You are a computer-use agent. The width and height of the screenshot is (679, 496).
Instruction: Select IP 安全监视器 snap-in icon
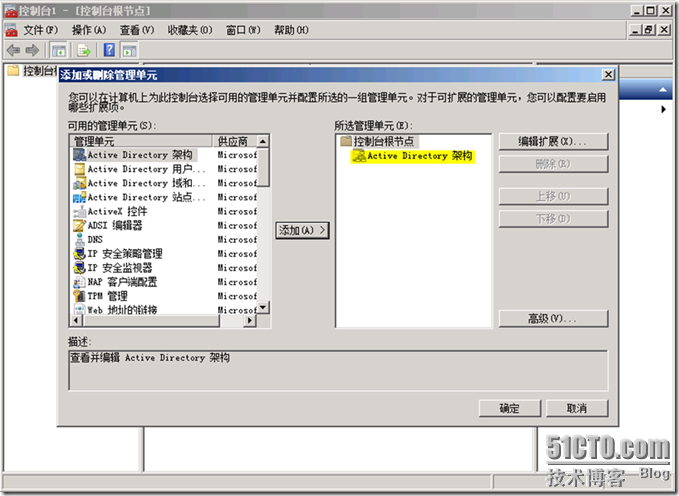[x=80, y=268]
